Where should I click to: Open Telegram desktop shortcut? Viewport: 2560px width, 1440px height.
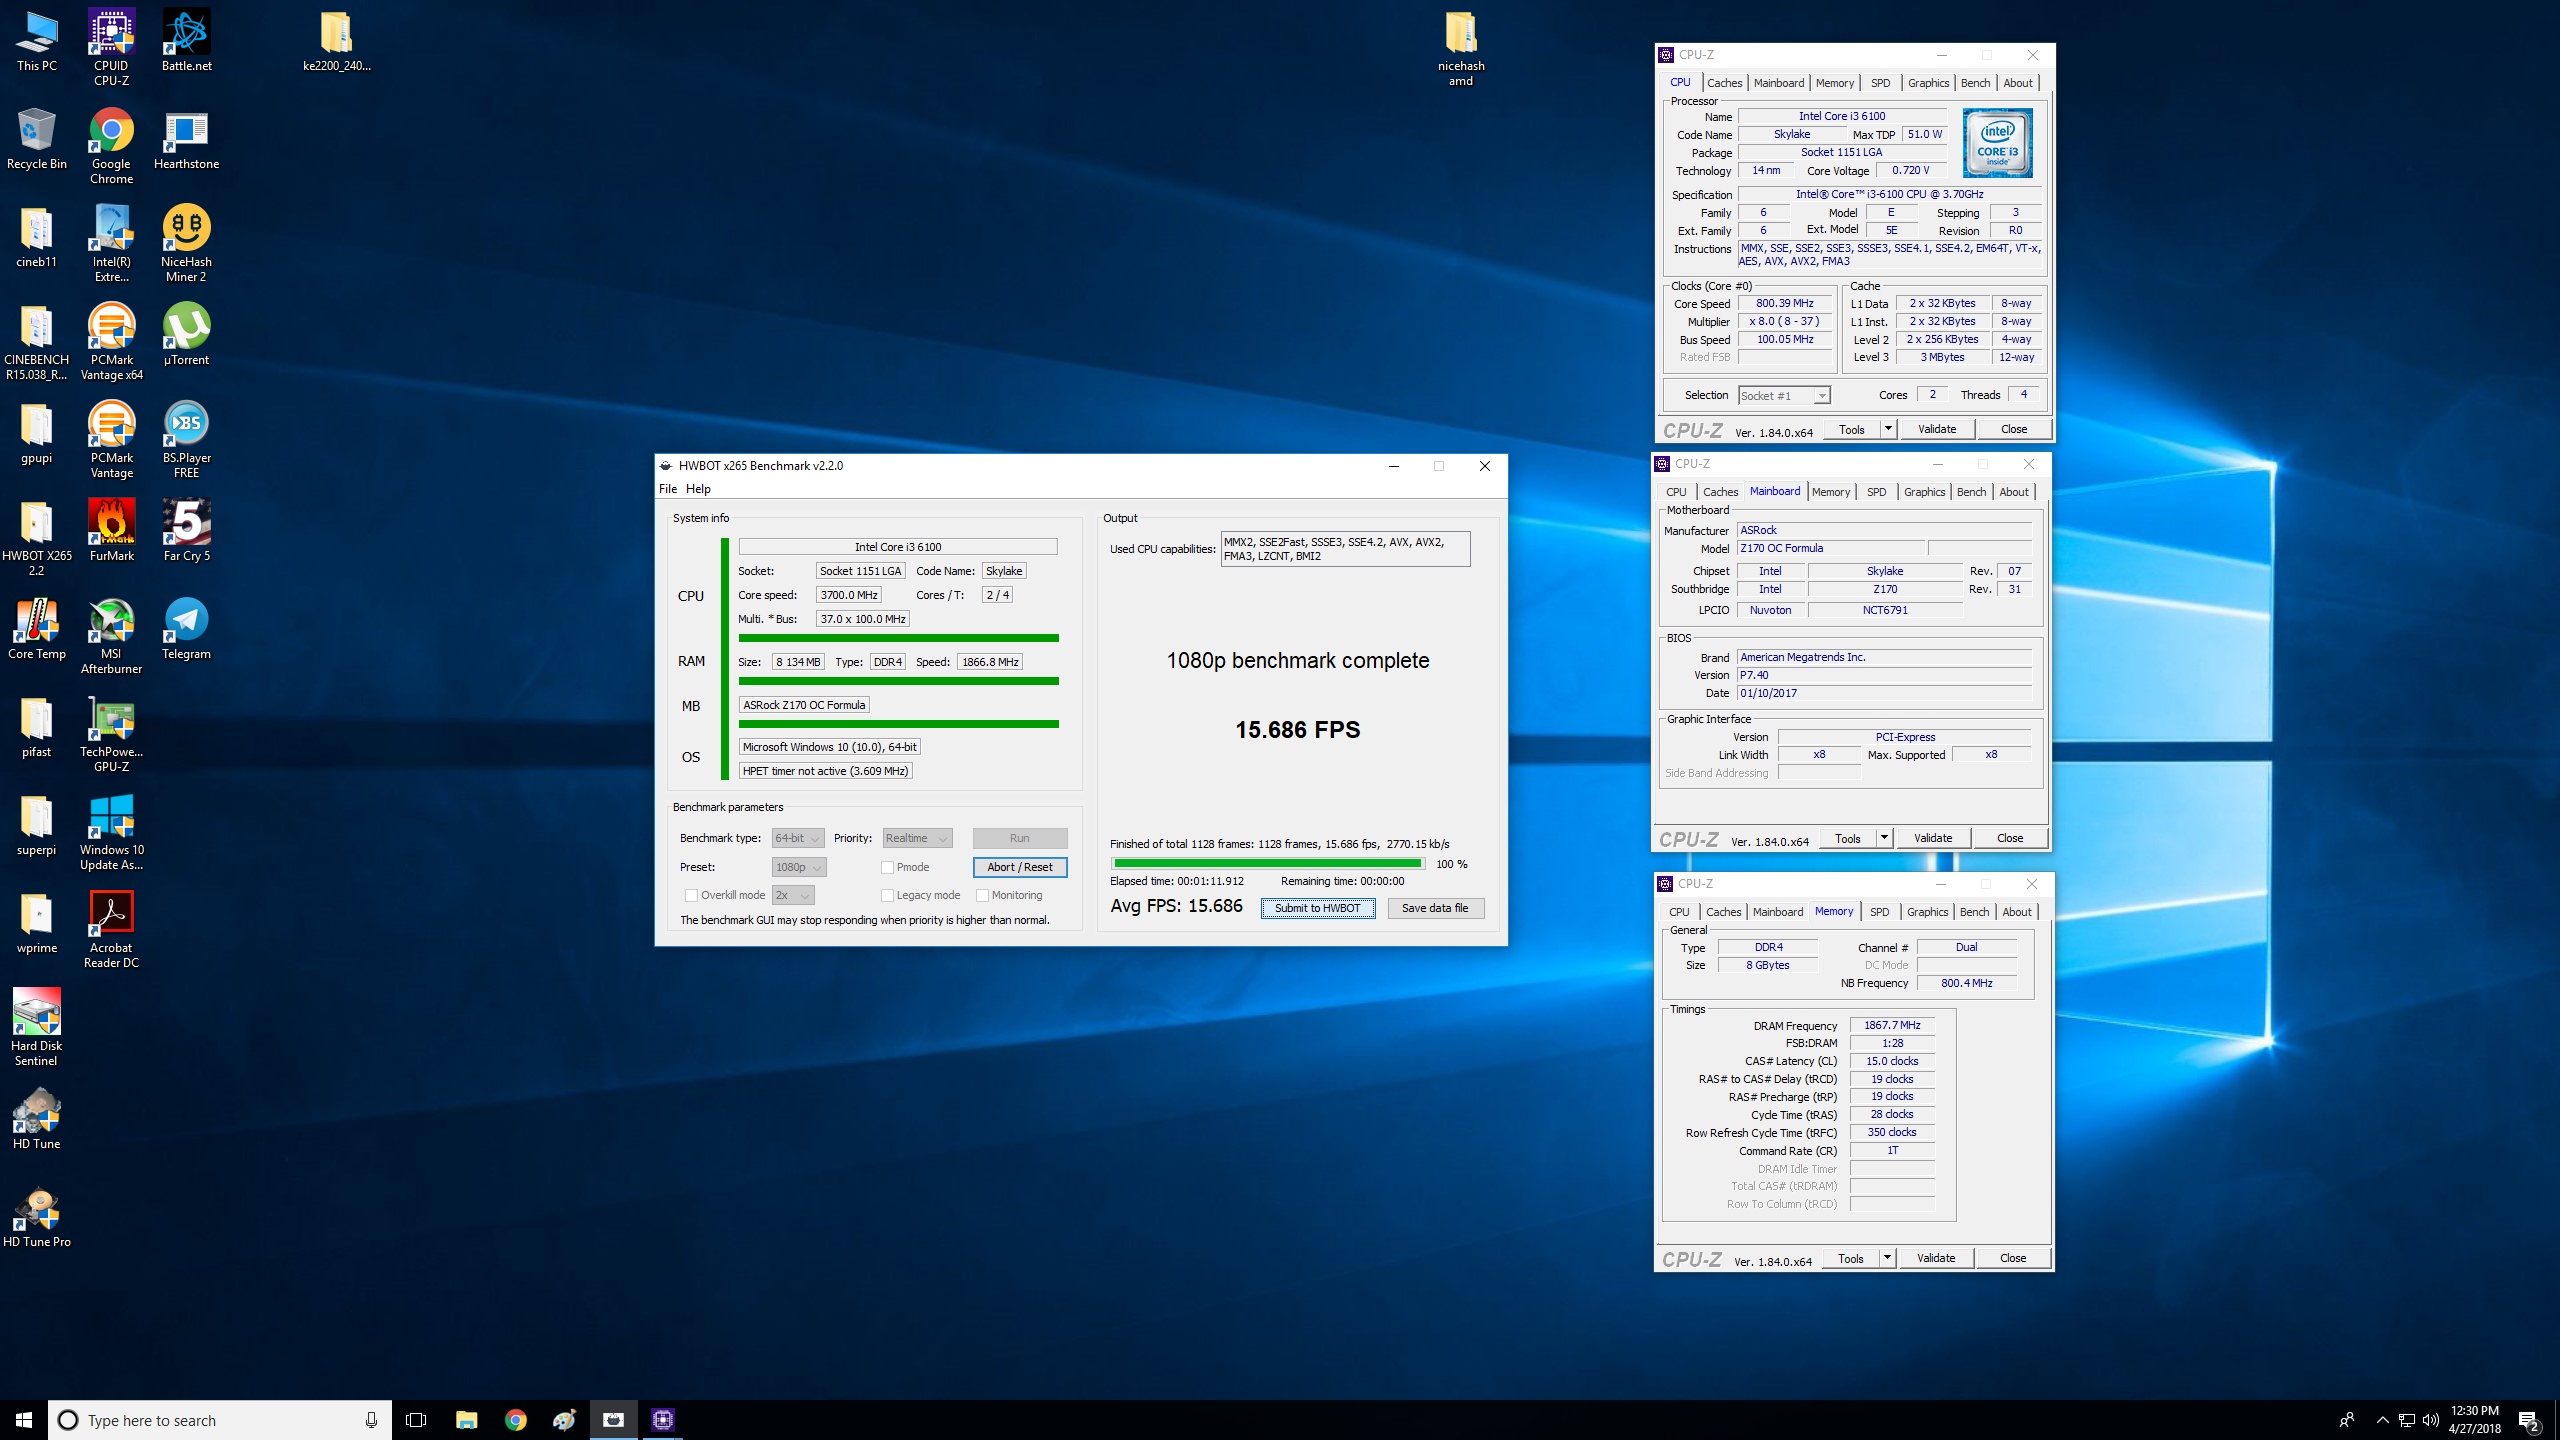coord(186,628)
